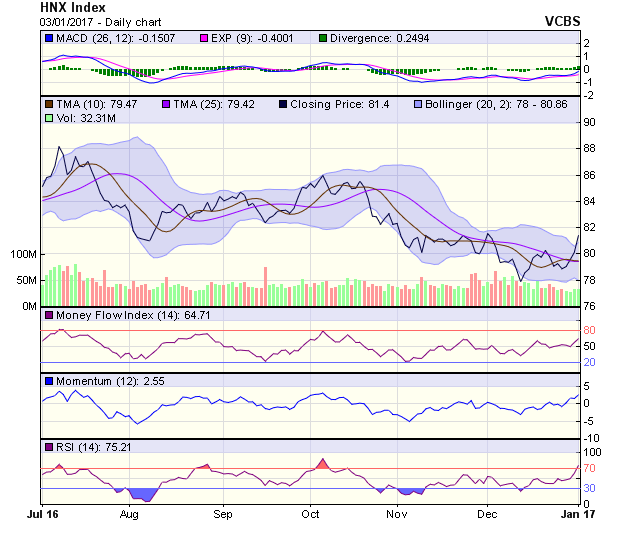This screenshot has height=535, width=620.
Task: Click the Momentum (12) legend marker
Action: [49, 381]
